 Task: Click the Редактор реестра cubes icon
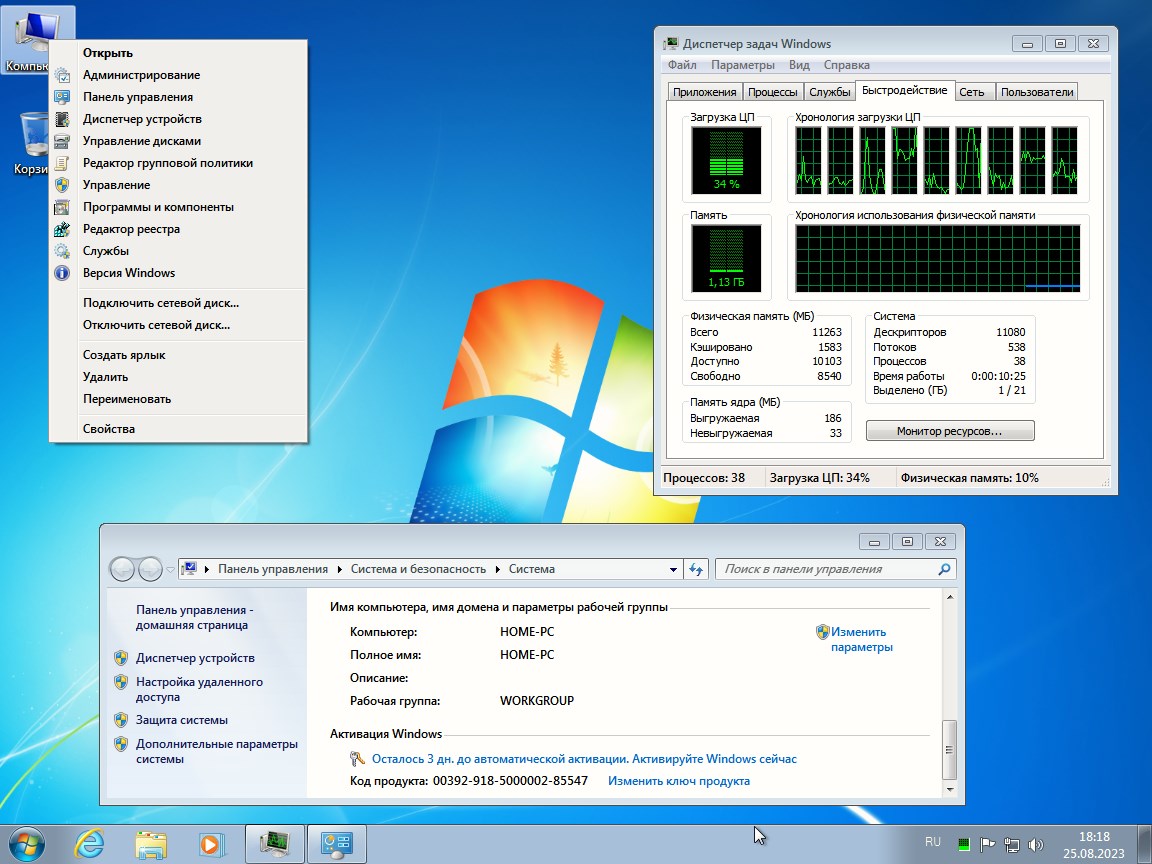(62, 229)
